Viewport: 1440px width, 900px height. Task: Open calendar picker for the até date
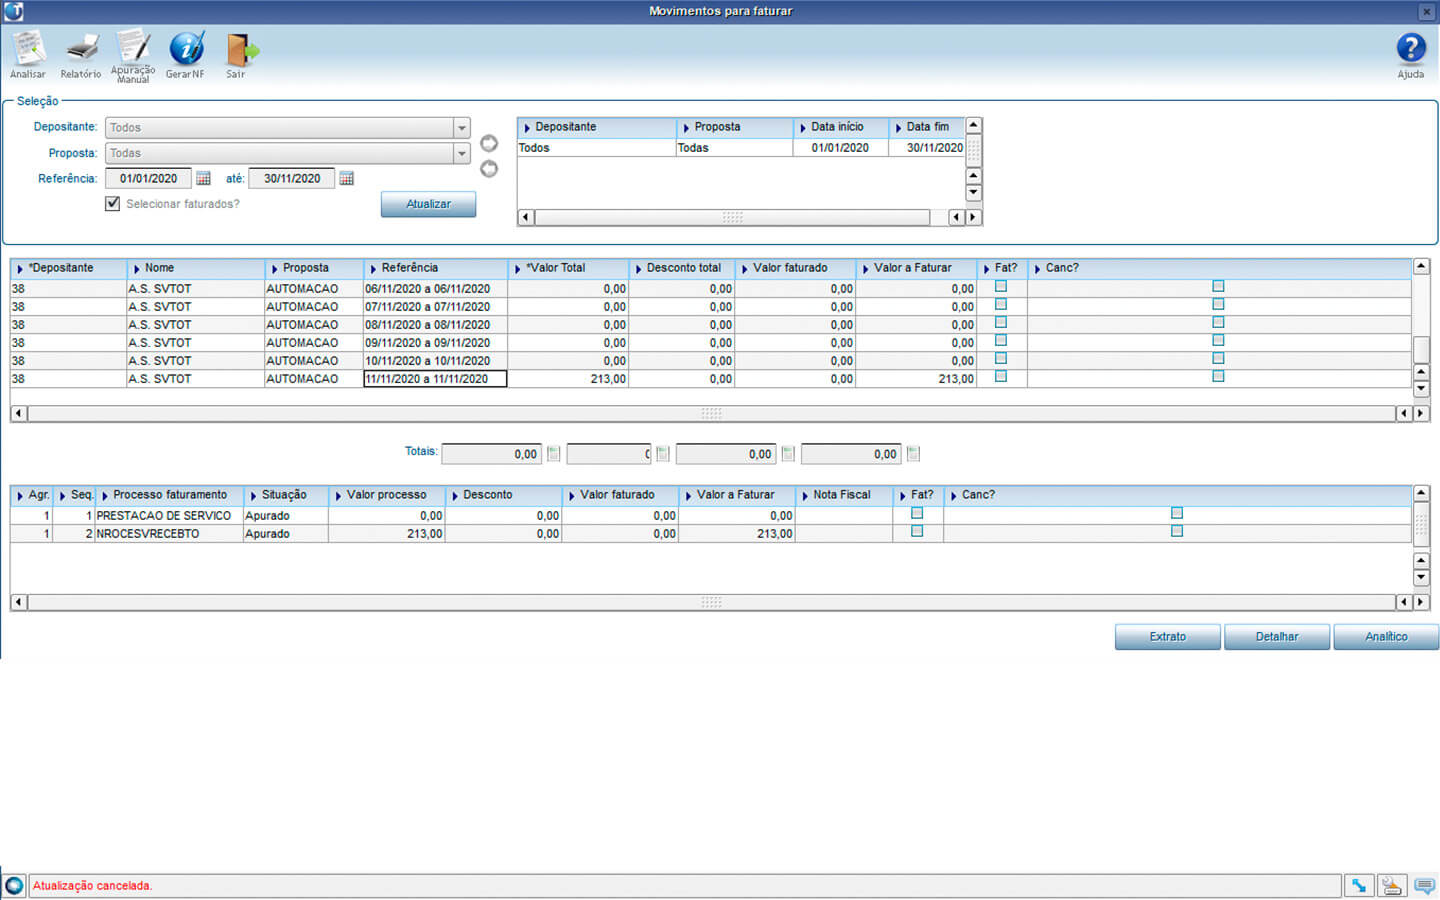click(x=347, y=178)
